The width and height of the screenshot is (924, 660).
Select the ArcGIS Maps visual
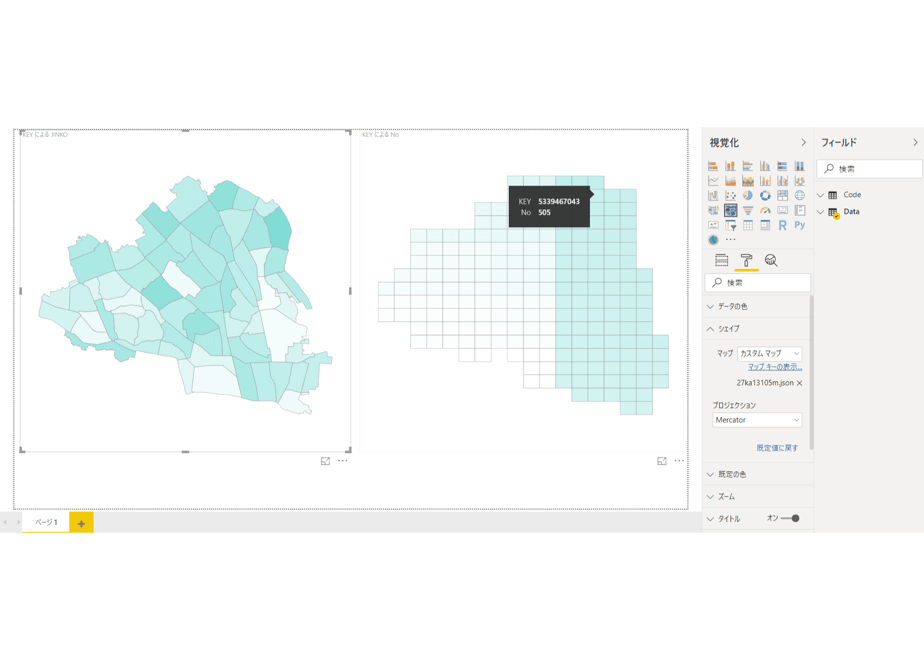[713, 240]
